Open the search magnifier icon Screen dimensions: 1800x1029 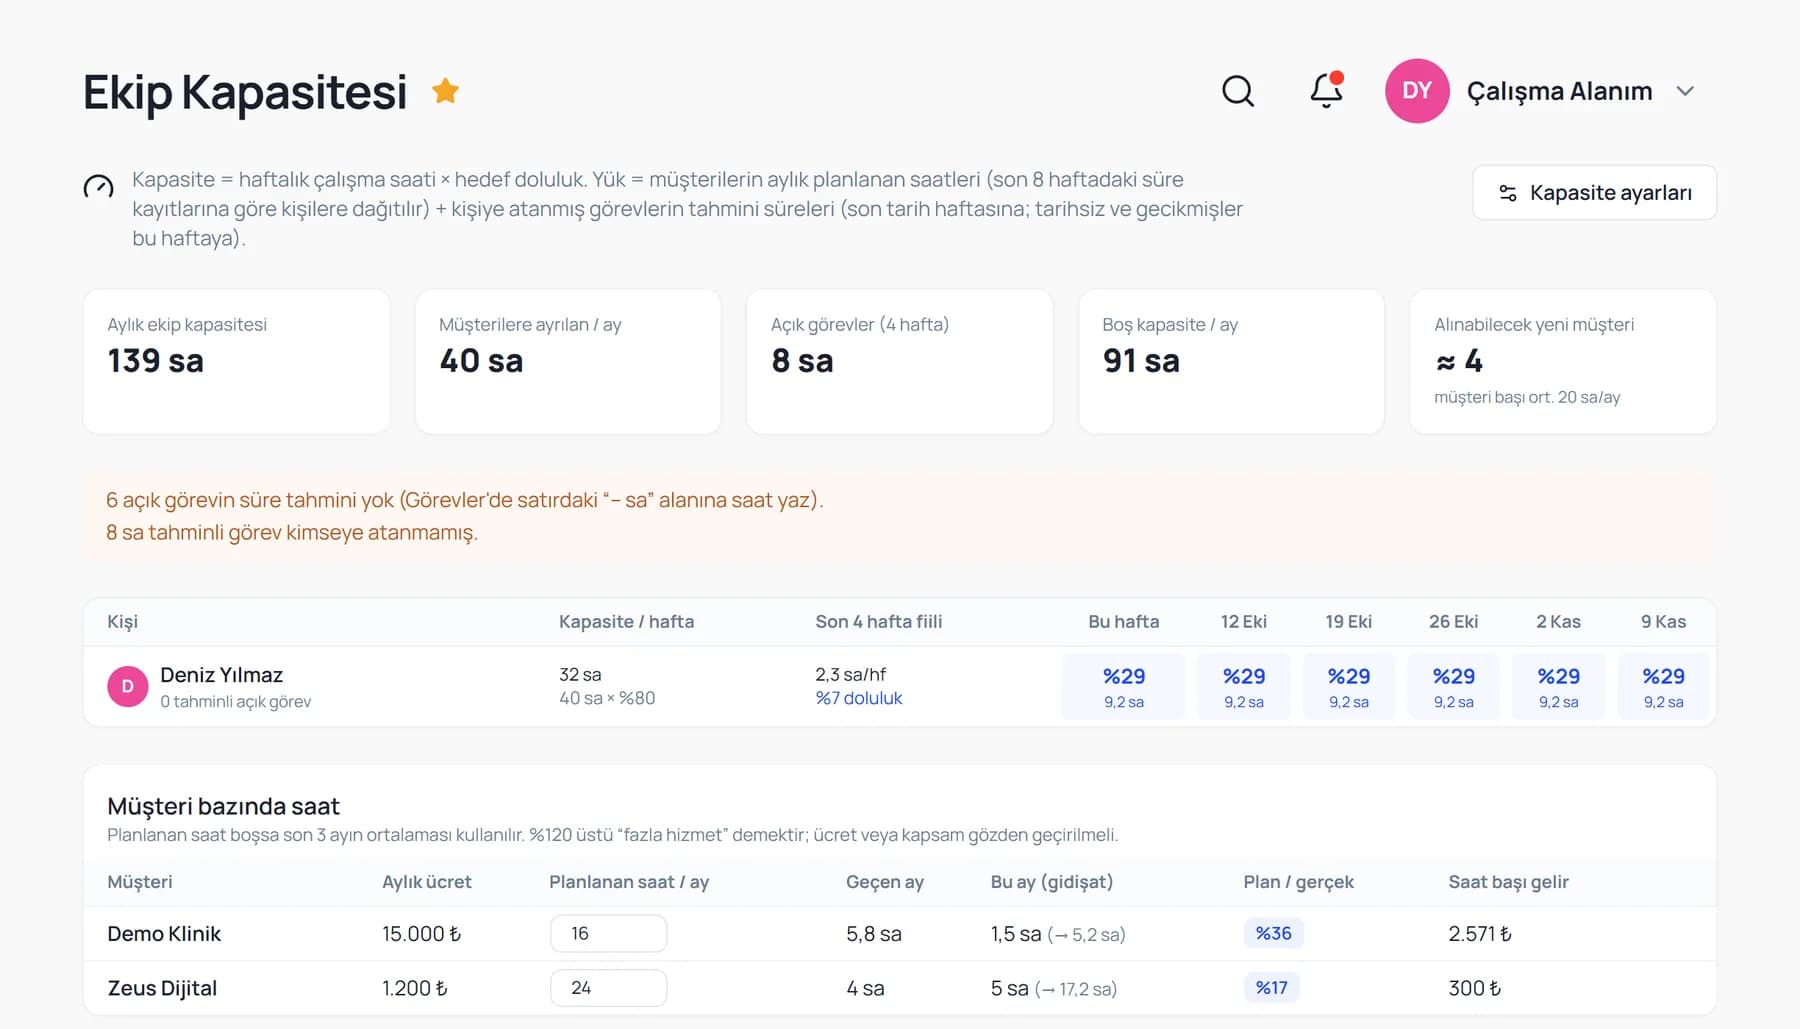(1238, 91)
